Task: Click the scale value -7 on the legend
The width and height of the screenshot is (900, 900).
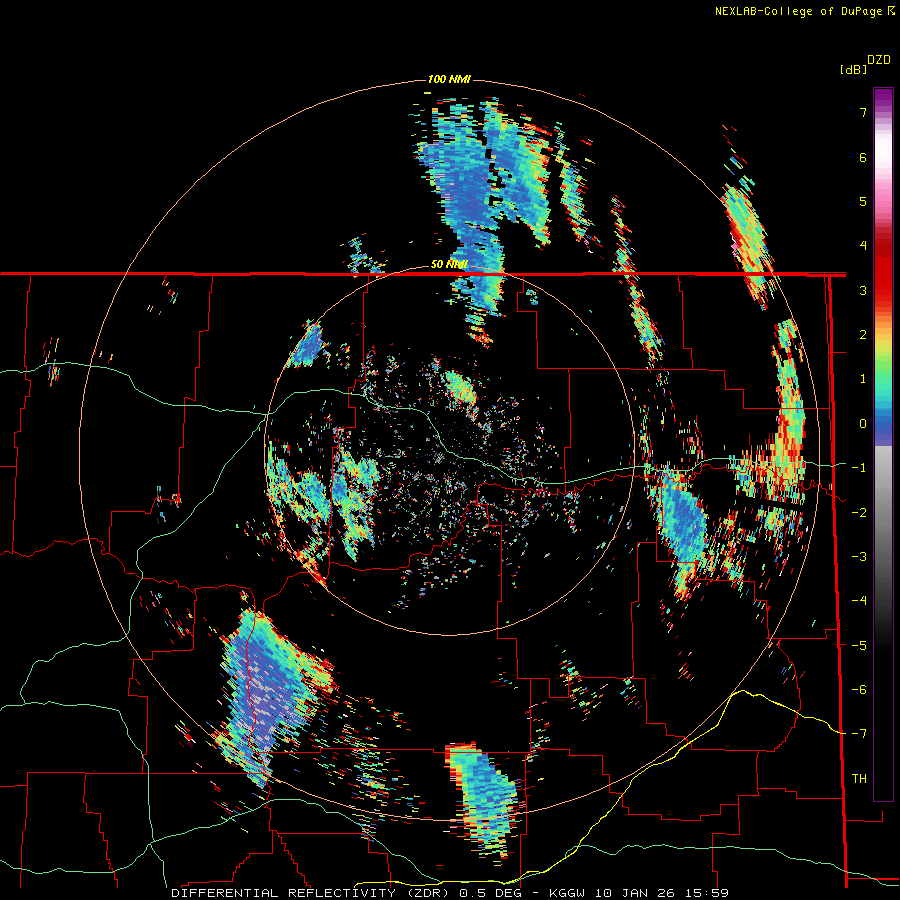Action: pyautogui.click(x=859, y=734)
